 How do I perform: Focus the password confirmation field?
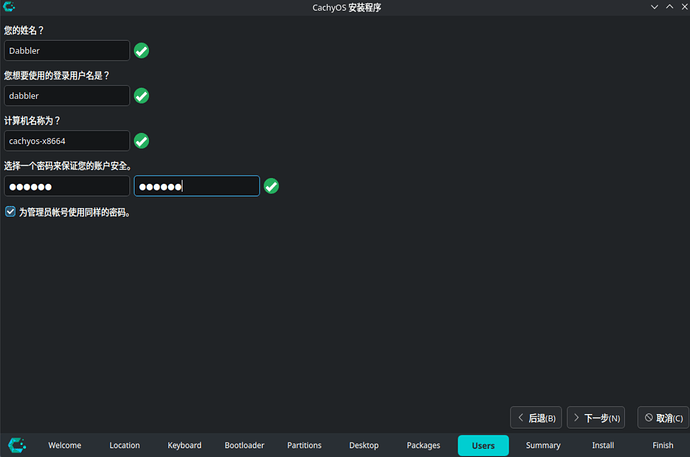(x=197, y=186)
